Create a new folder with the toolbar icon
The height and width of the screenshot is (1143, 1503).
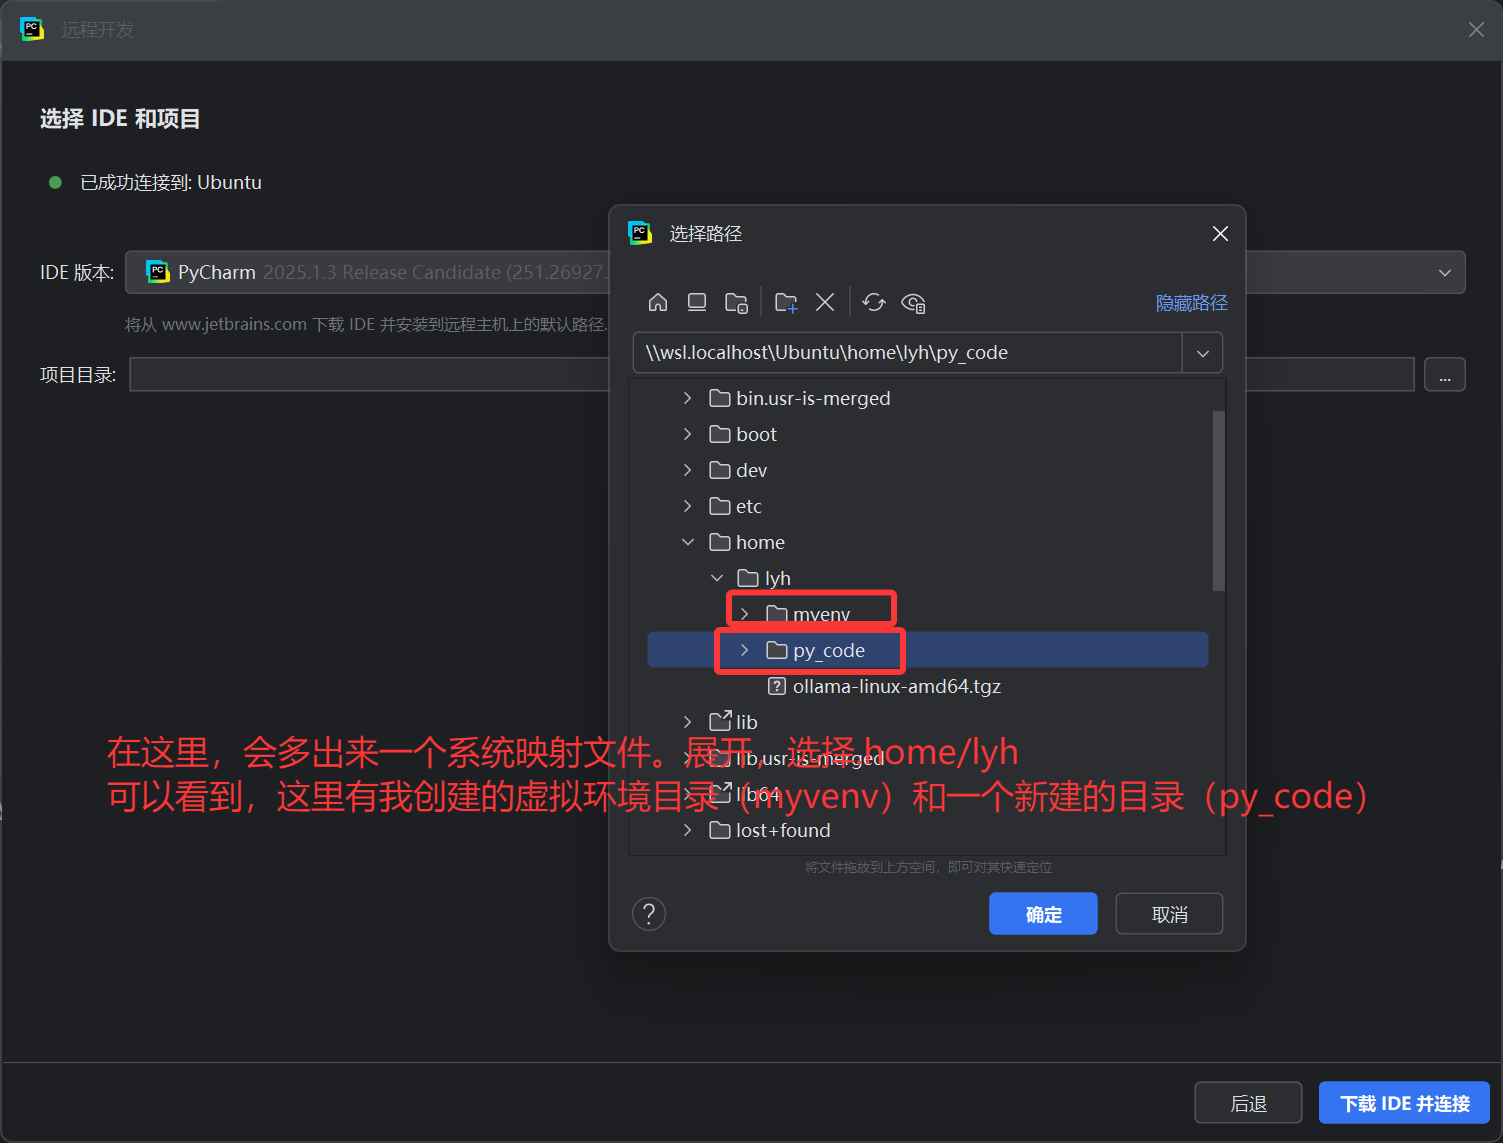[786, 302]
